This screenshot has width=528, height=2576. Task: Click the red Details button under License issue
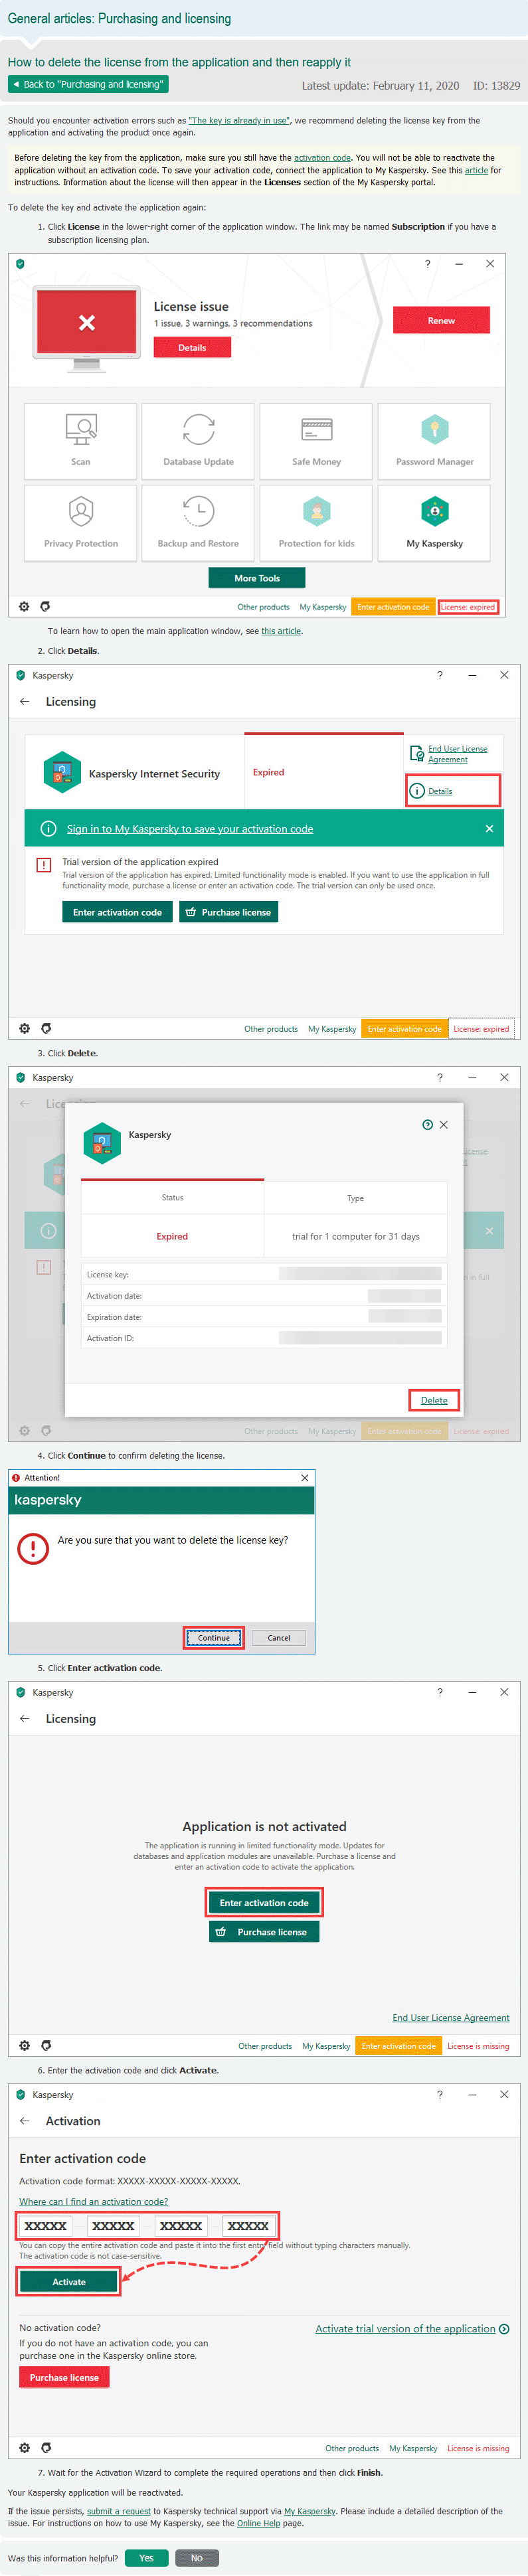pos(192,347)
